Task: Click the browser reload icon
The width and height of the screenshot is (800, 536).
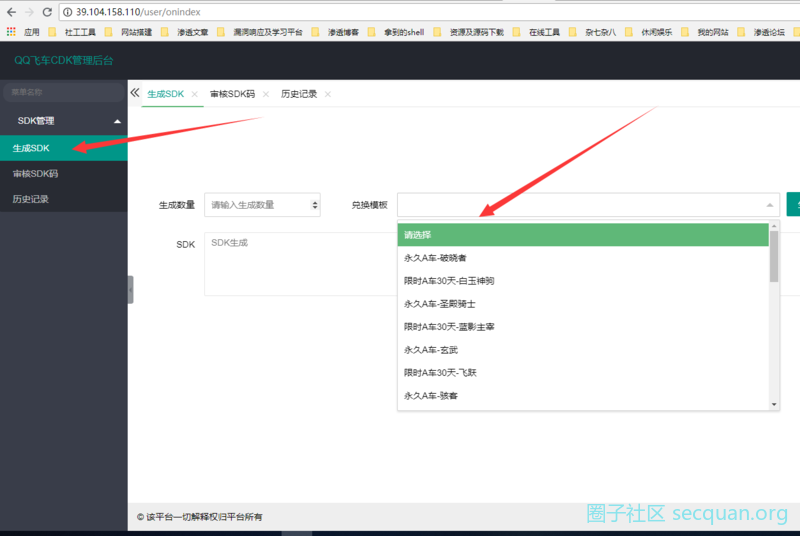Action: click(x=47, y=11)
